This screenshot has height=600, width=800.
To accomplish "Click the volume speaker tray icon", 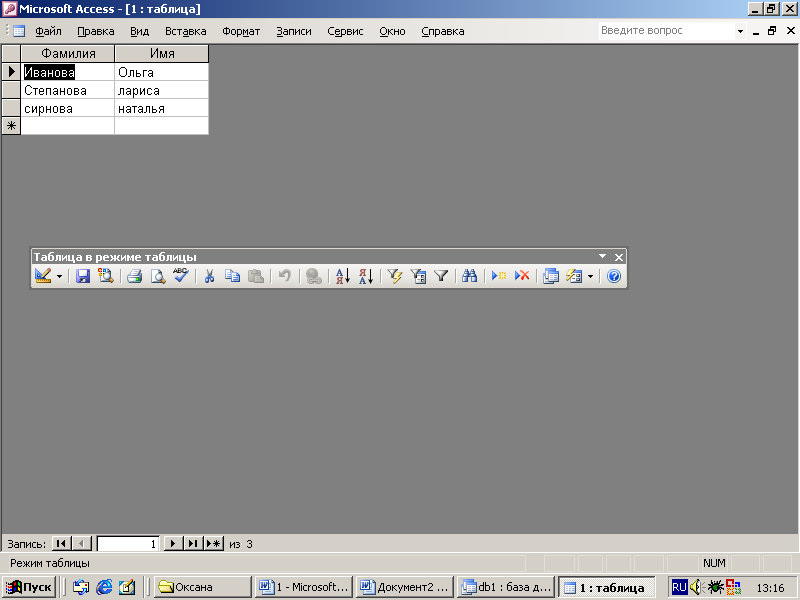I will (696, 587).
